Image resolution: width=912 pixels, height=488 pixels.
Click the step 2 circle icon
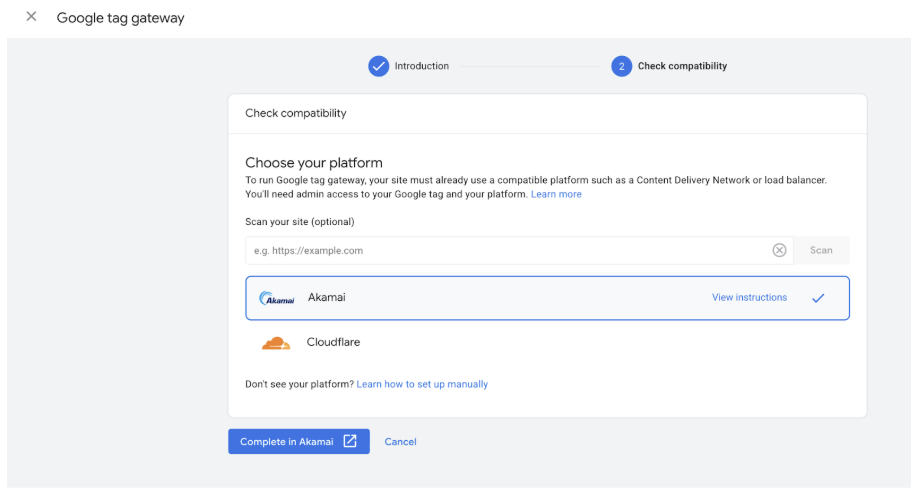tap(621, 66)
